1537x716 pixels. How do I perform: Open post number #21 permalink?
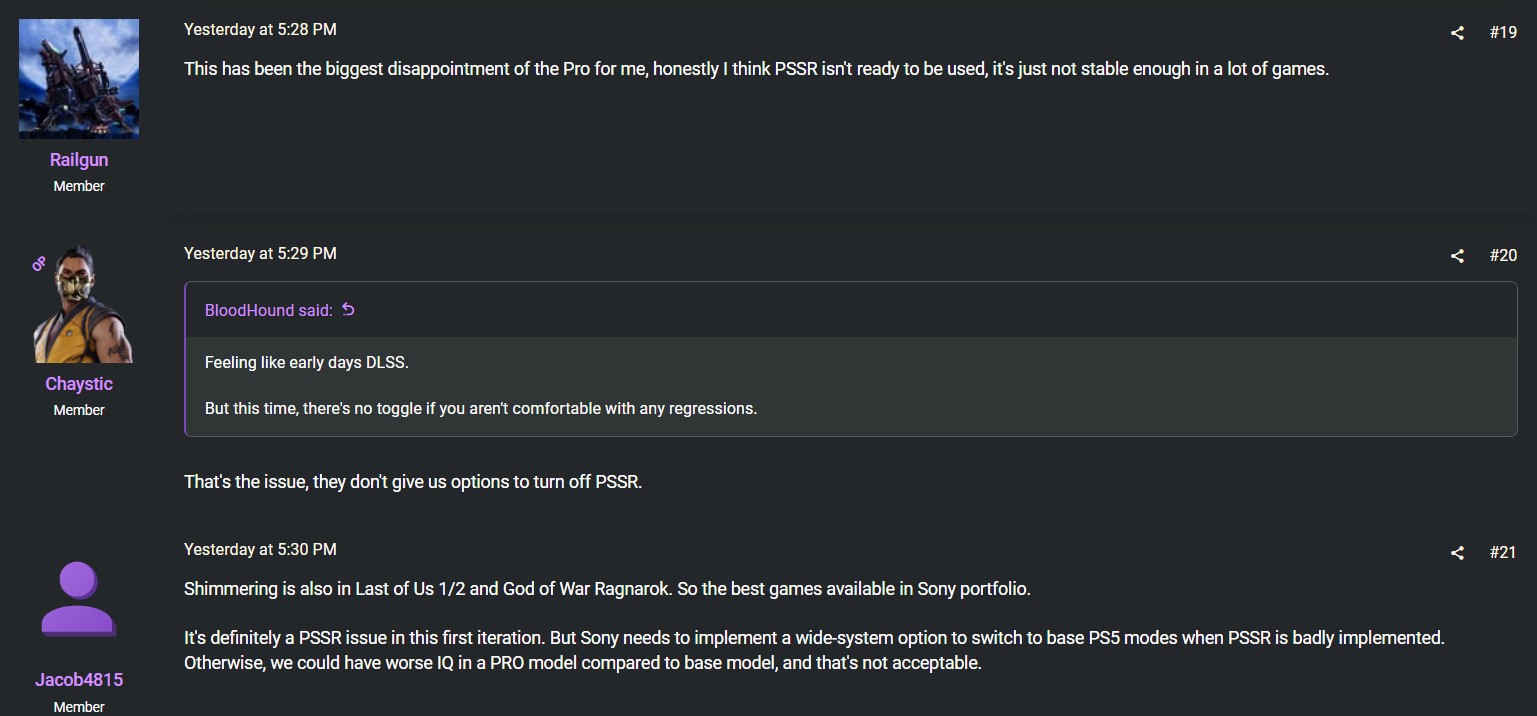(1502, 552)
